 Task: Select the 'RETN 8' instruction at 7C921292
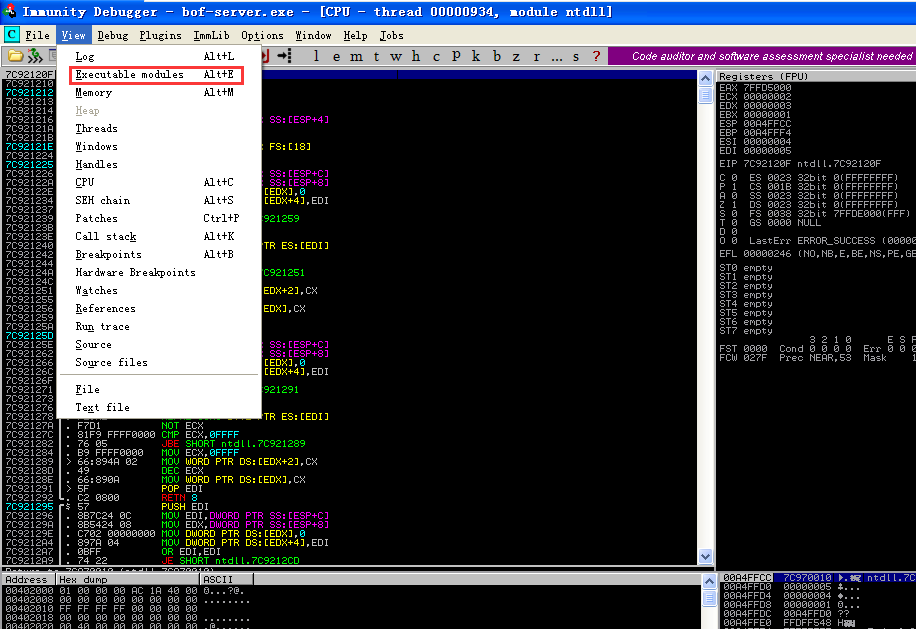(180, 498)
